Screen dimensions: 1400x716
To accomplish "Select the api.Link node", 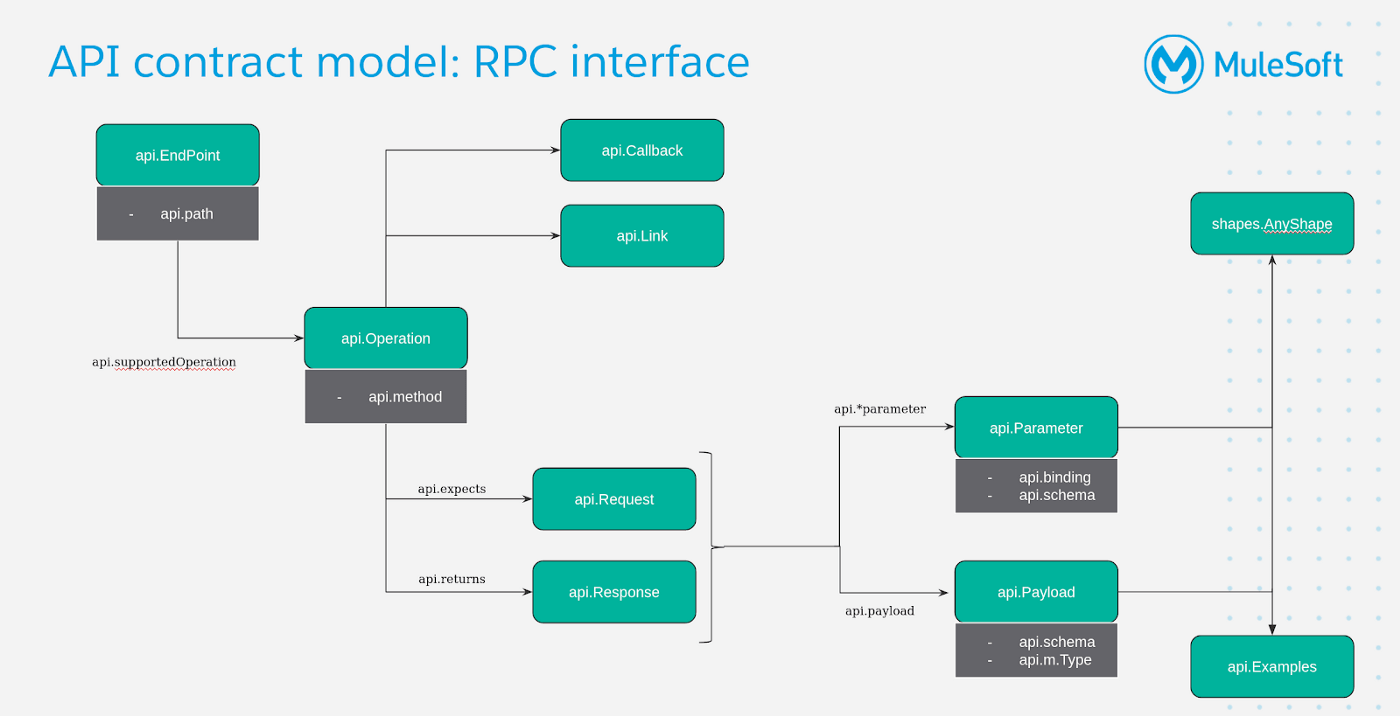I will [642, 236].
